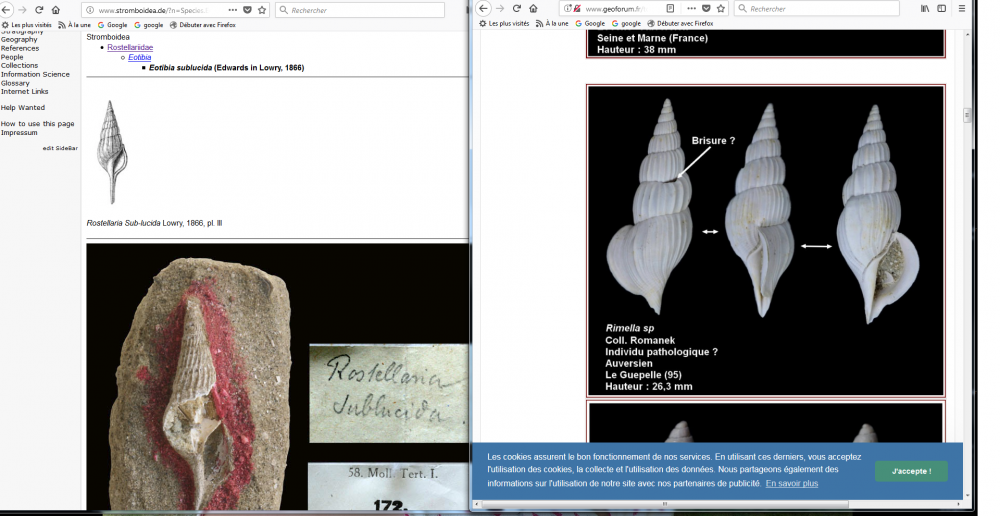Open page actions menu in stromboidea address bar
The width and height of the screenshot is (1000, 516).
click(233, 10)
